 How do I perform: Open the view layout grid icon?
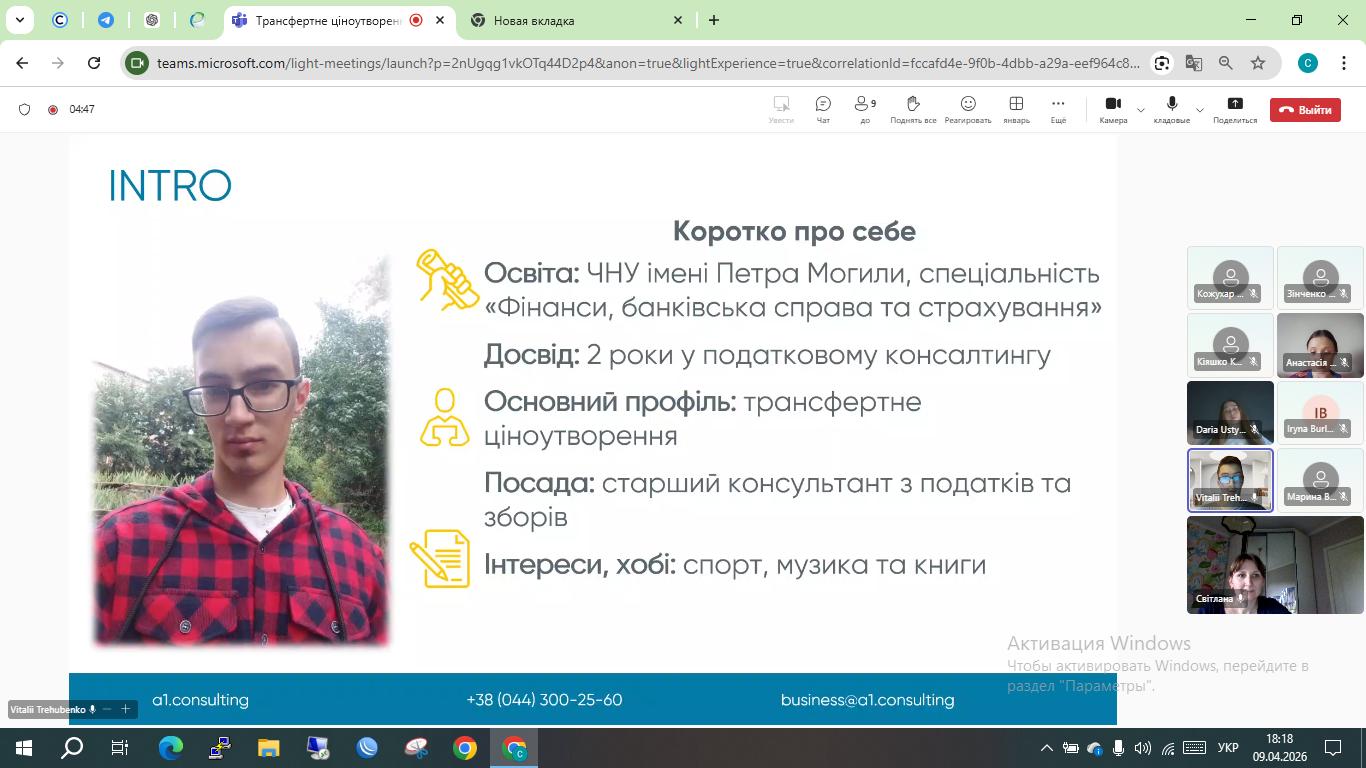click(1016, 109)
